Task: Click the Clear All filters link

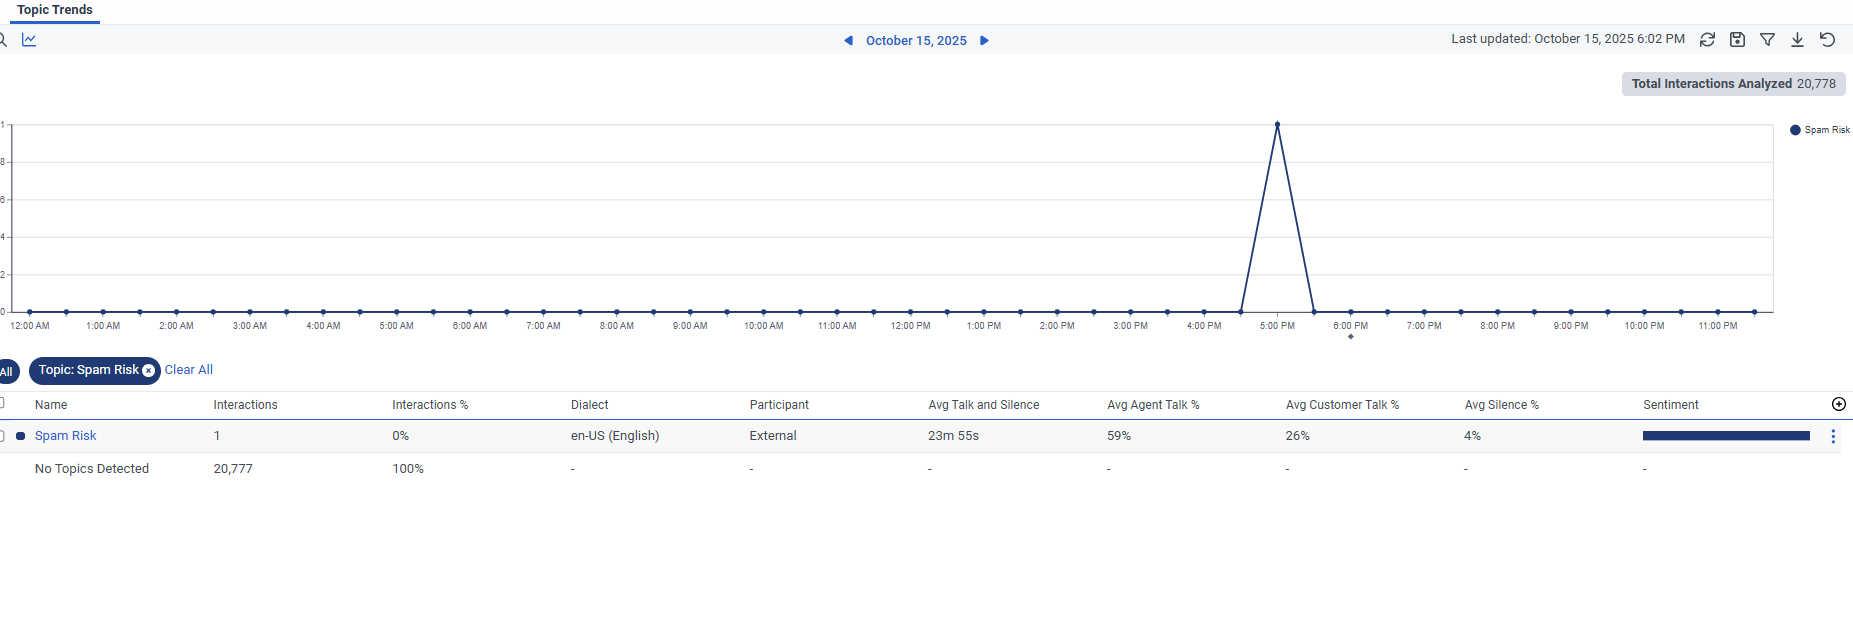Action: pos(189,370)
